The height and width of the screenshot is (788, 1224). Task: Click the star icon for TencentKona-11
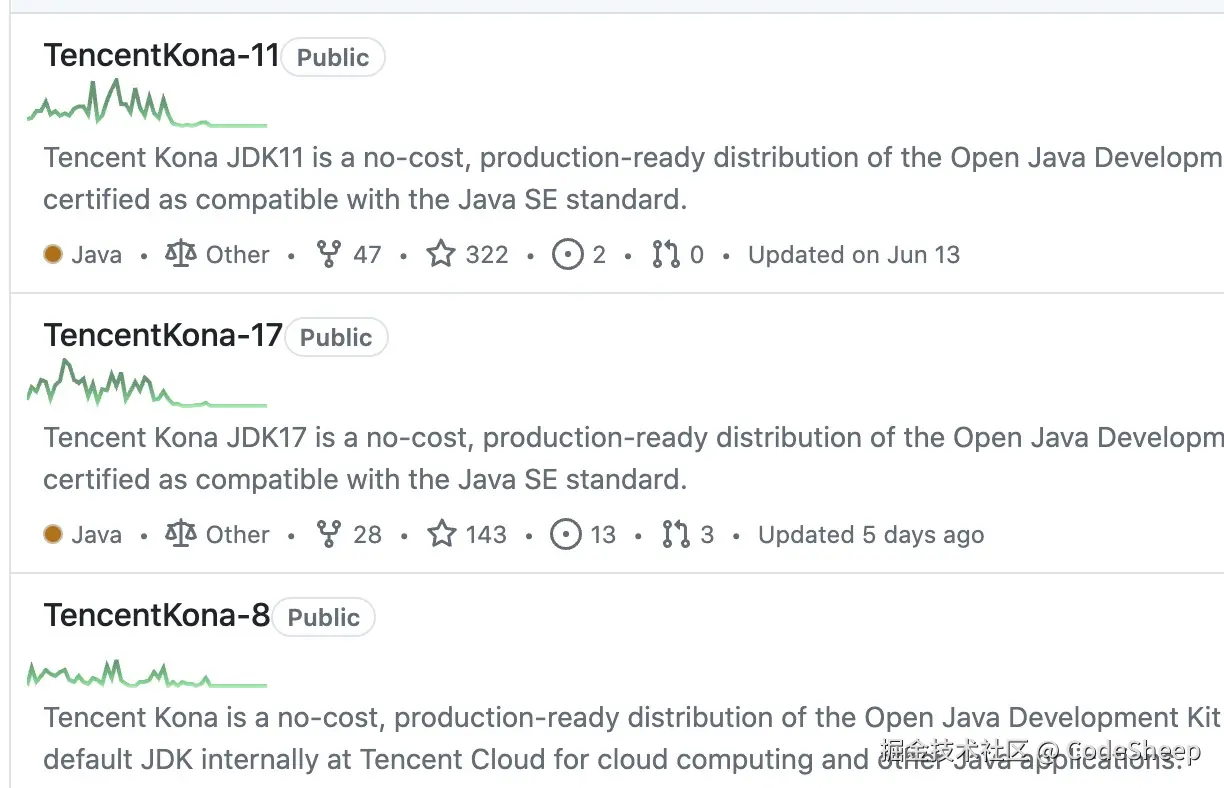click(x=441, y=255)
